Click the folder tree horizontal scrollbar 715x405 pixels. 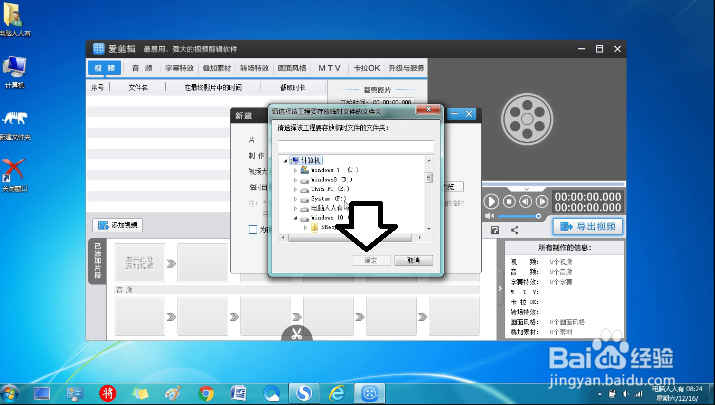point(351,238)
